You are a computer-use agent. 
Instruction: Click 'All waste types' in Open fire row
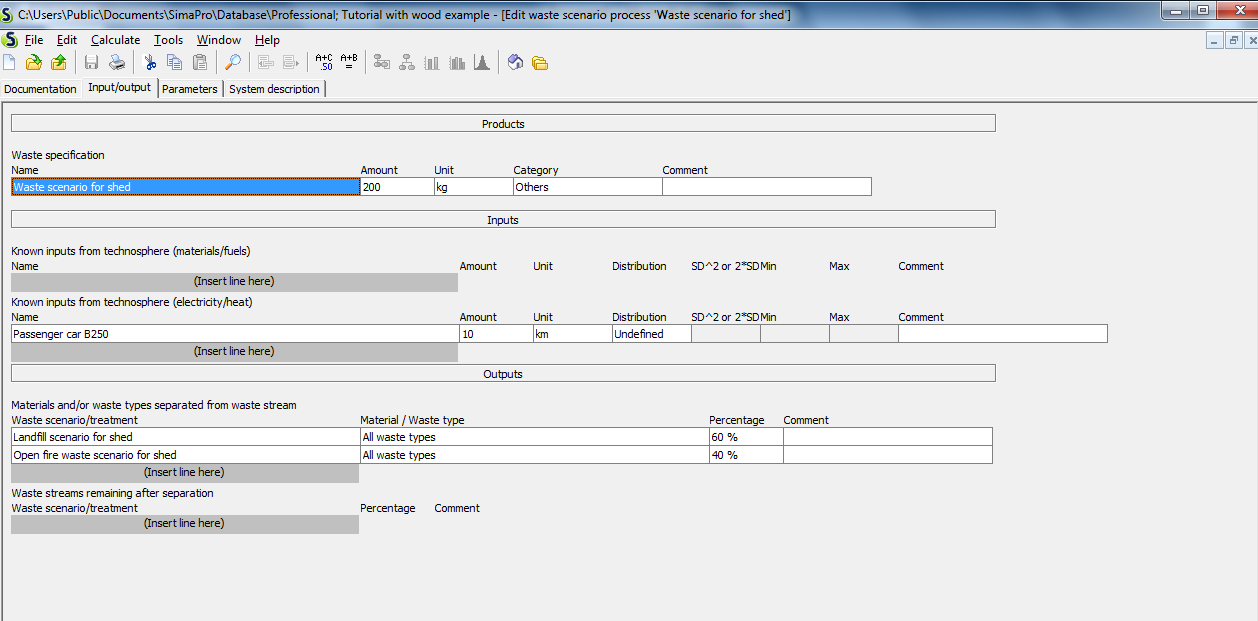tap(534, 455)
